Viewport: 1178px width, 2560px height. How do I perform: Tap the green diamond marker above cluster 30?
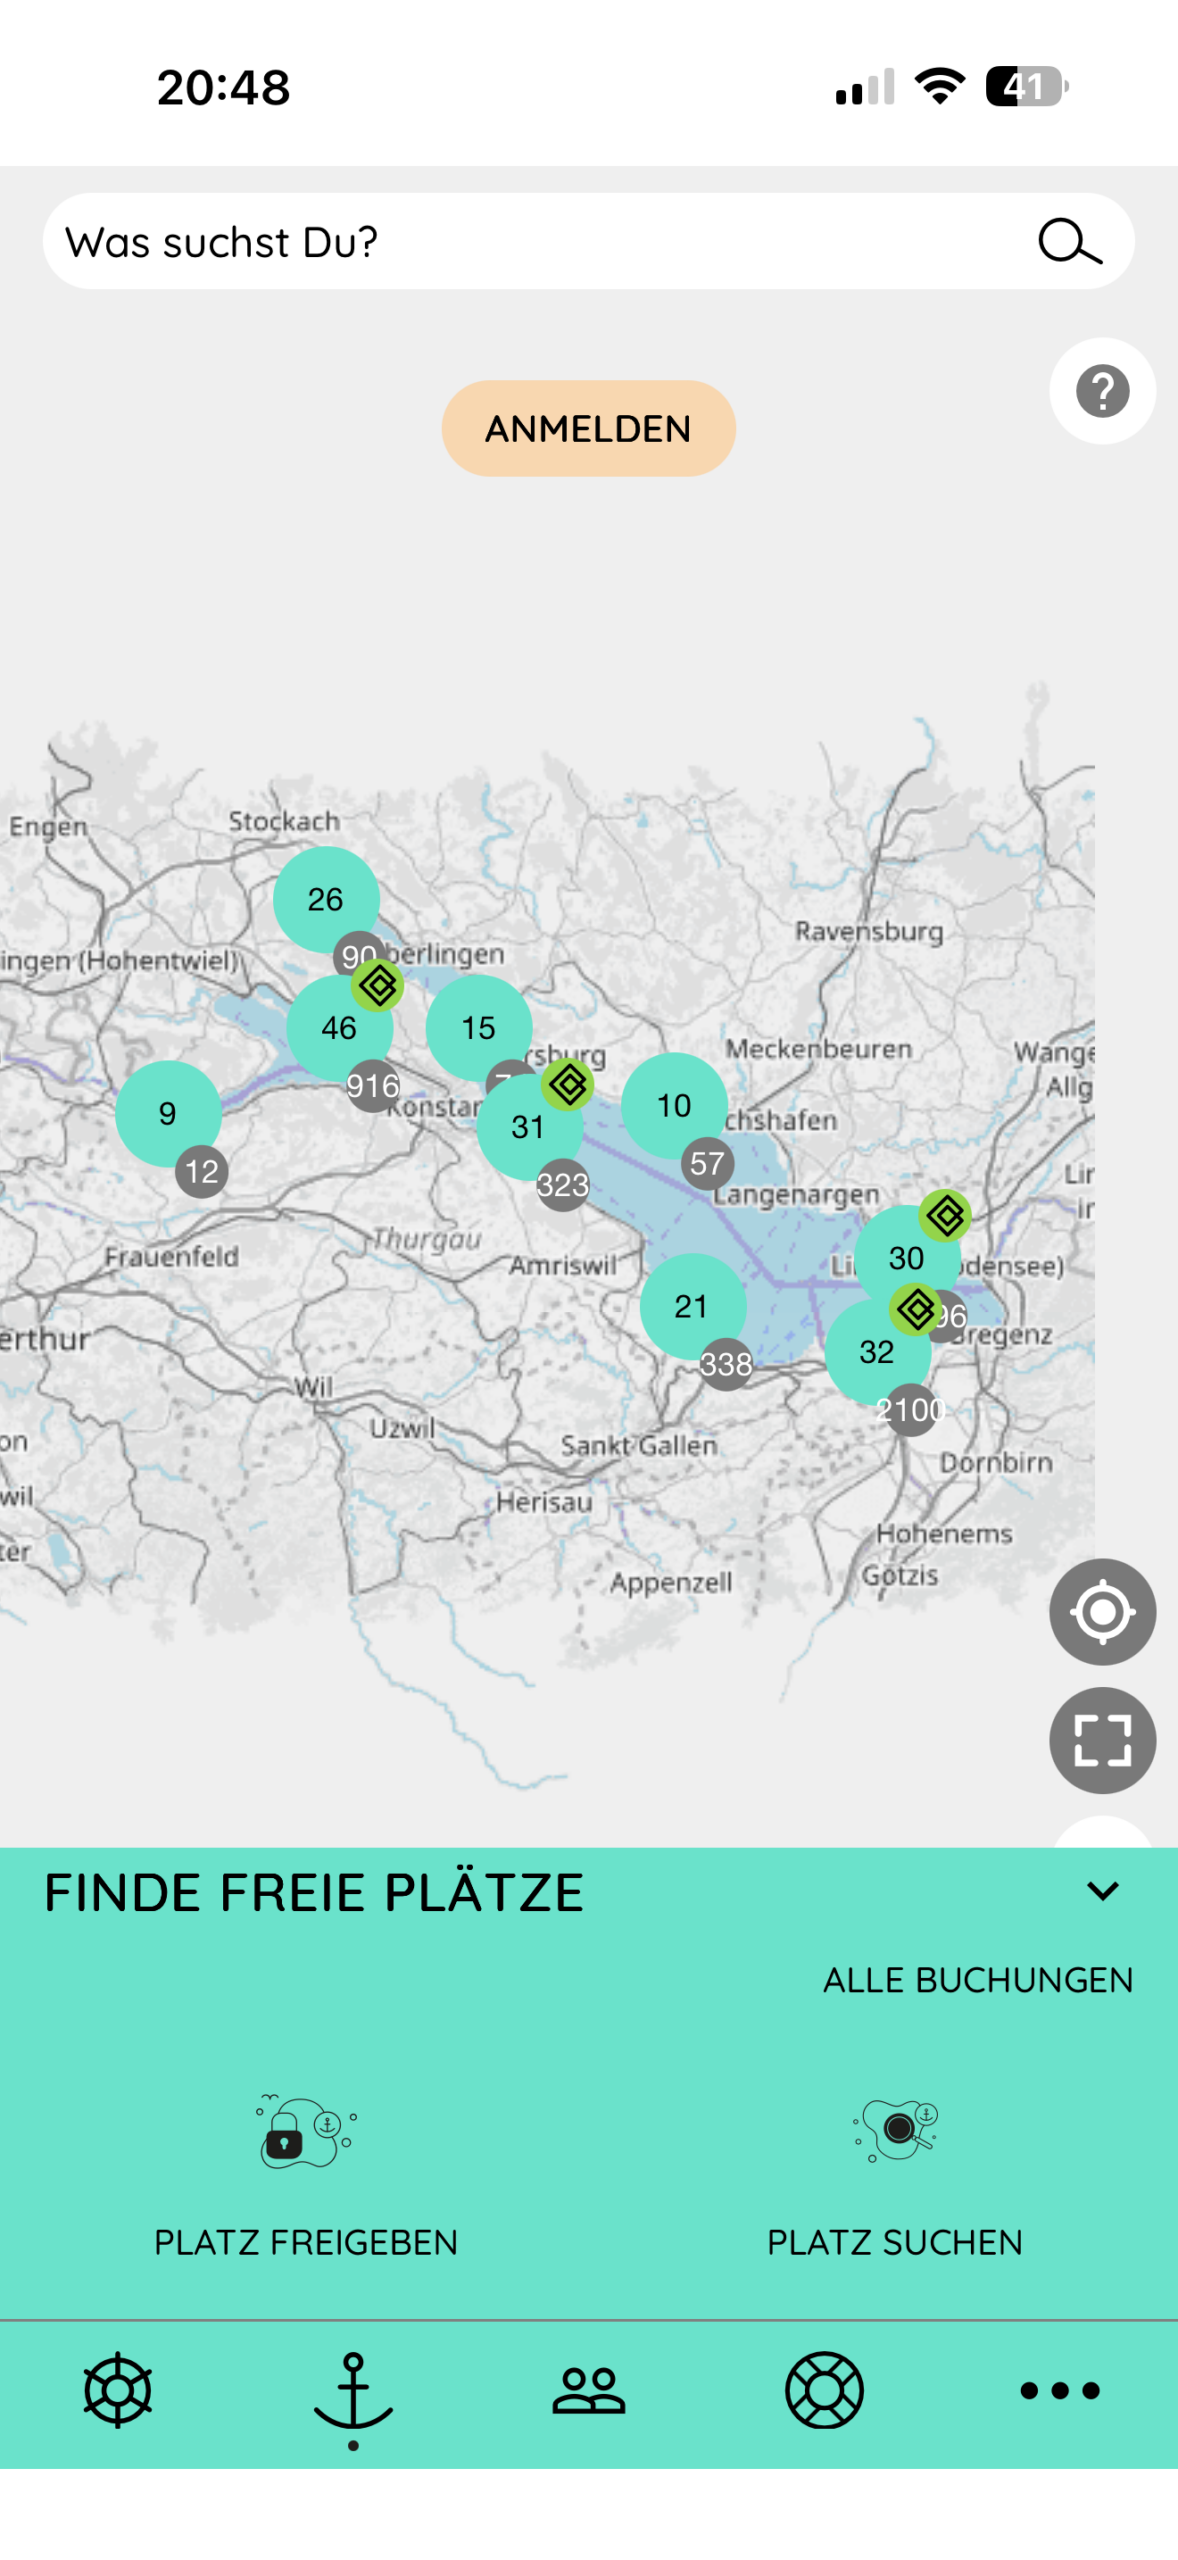click(944, 1215)
